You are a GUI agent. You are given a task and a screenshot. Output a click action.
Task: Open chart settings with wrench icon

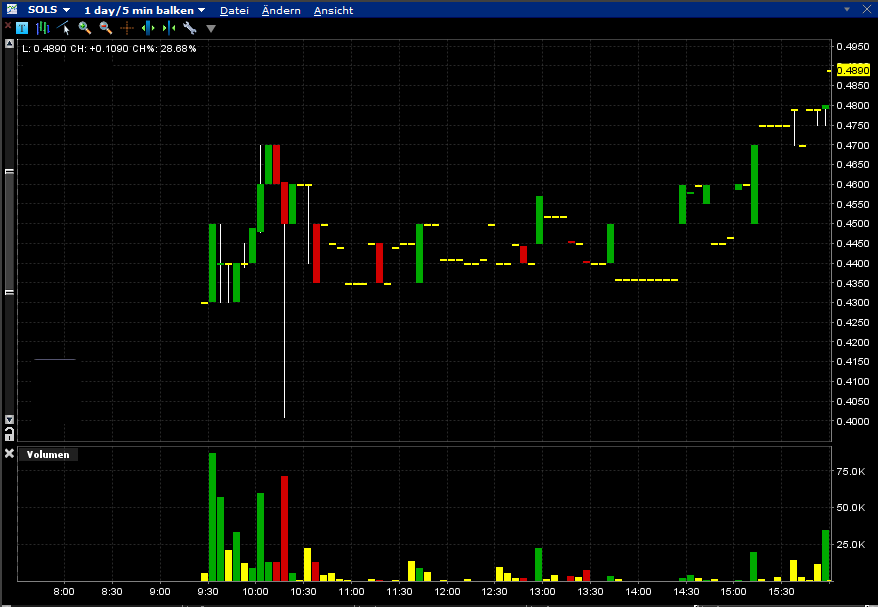(189, 28)
